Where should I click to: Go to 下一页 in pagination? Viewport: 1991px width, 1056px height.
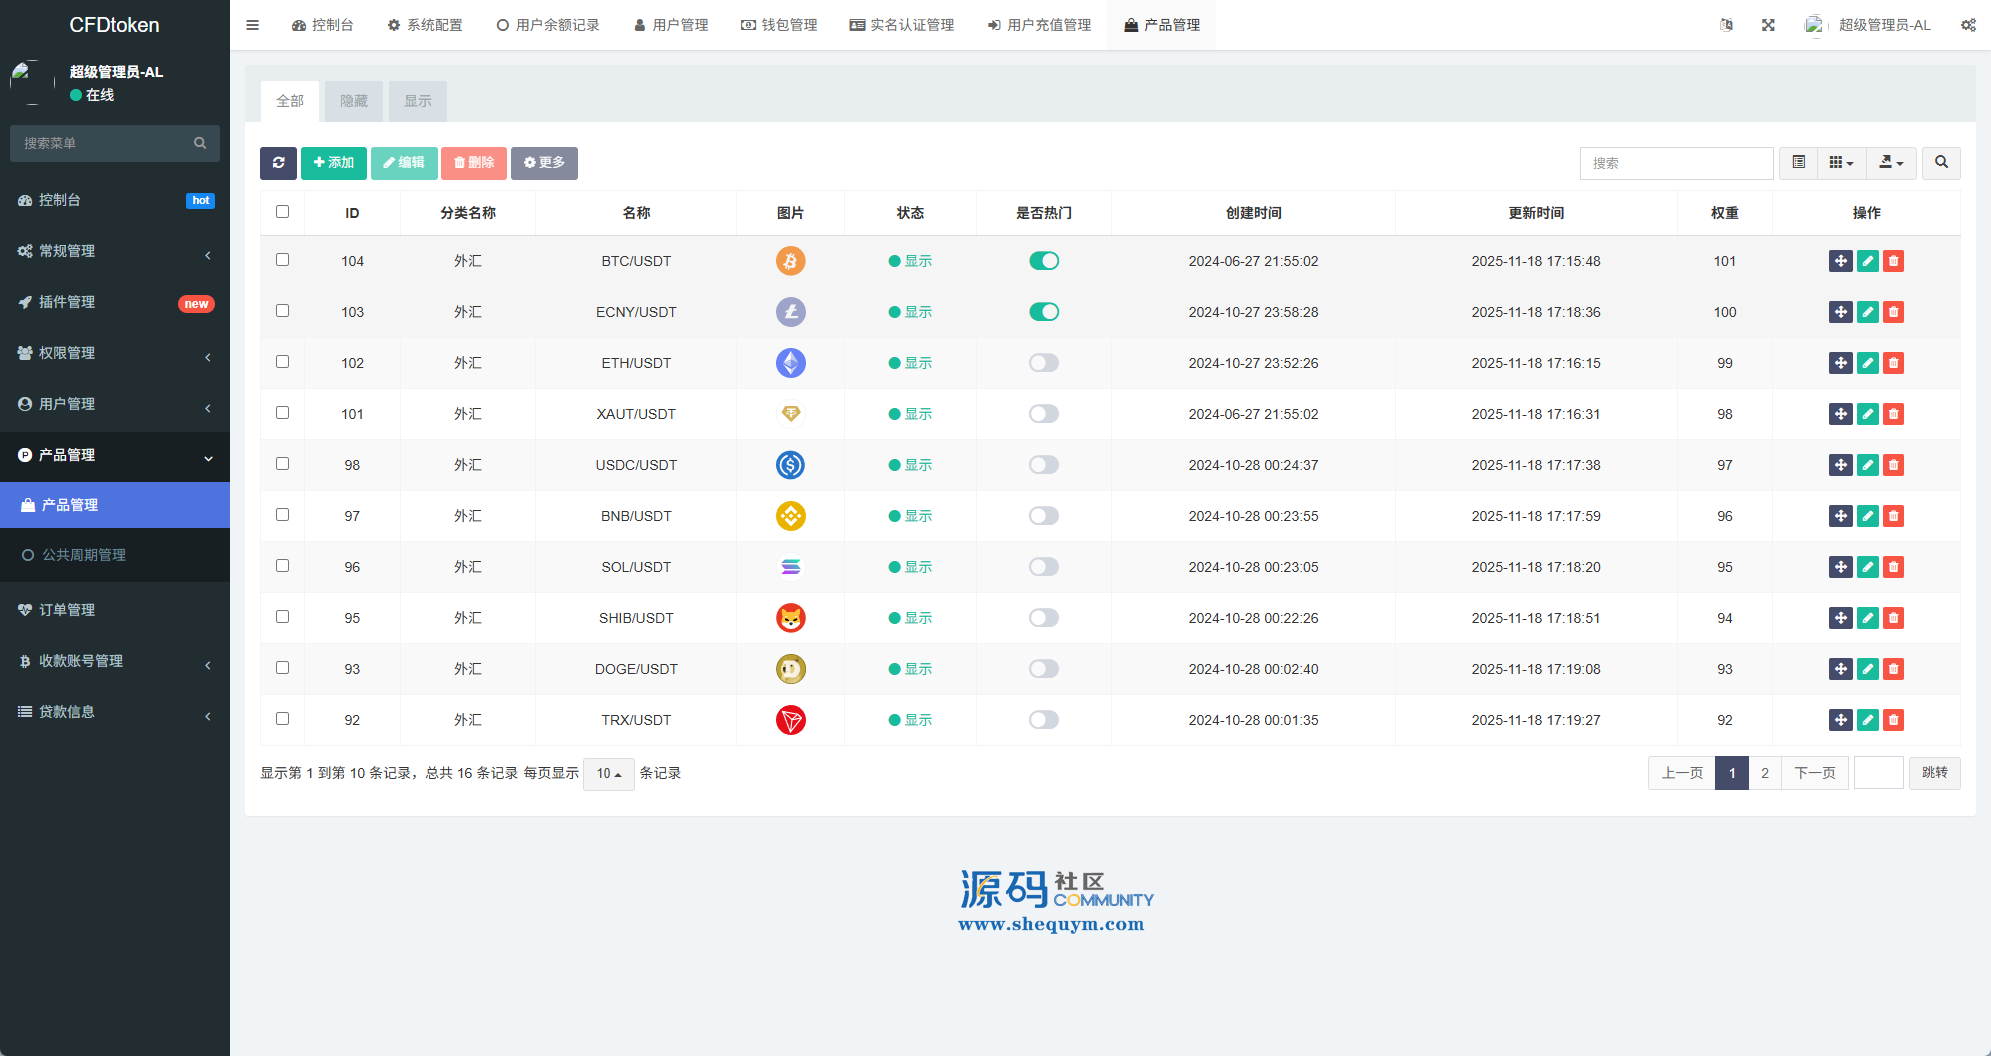coord(1814,773)
